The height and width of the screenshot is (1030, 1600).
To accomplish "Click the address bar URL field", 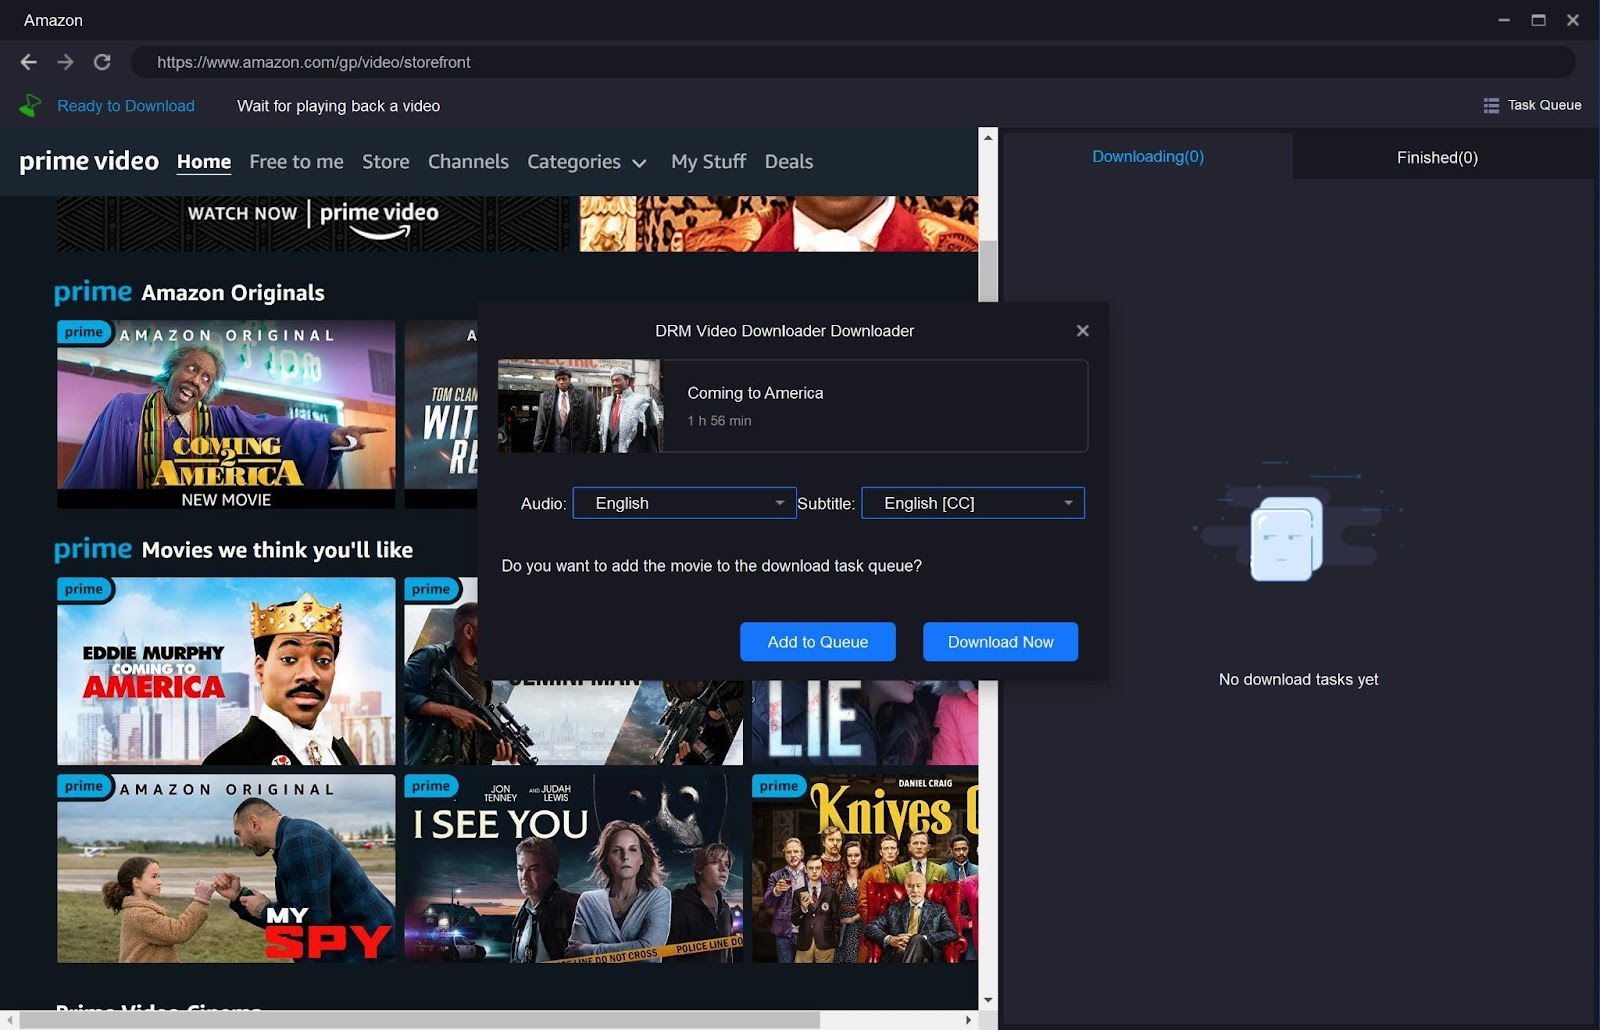I will click(x=852, y=62).
